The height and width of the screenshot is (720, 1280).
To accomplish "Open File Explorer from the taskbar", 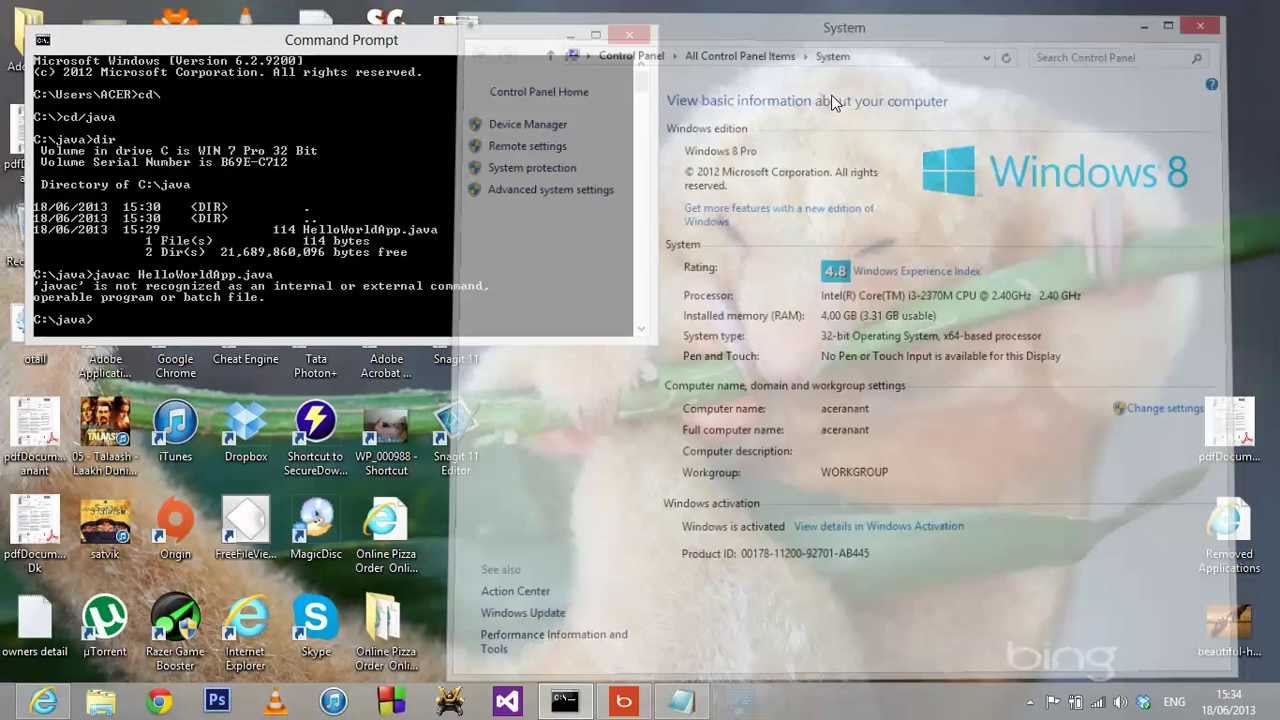I will [101, 702].
